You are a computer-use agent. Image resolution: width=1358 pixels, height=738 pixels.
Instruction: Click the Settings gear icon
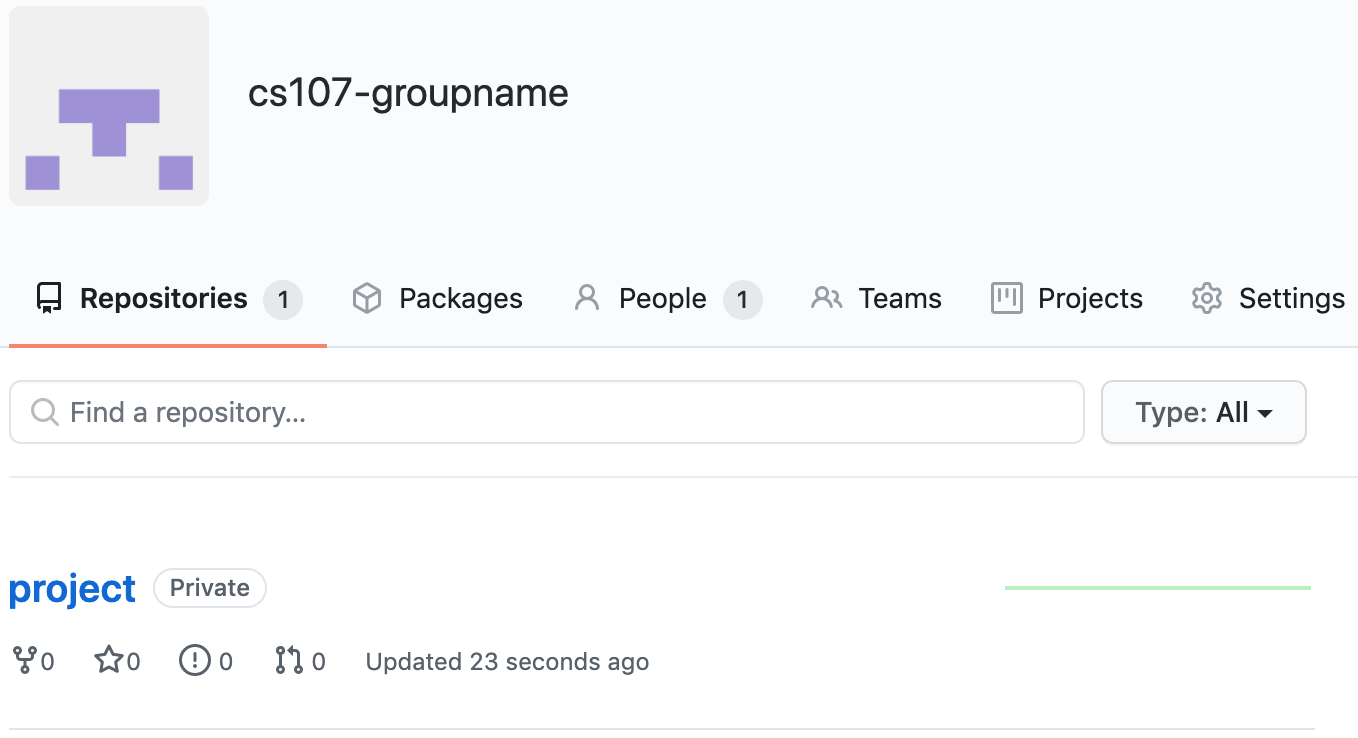pyautogui.click(x=1207, y=299)
